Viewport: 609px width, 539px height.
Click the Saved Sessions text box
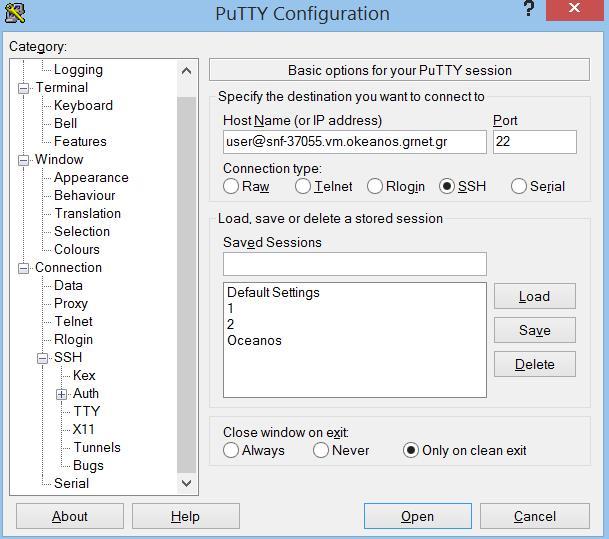coord(355,264)
